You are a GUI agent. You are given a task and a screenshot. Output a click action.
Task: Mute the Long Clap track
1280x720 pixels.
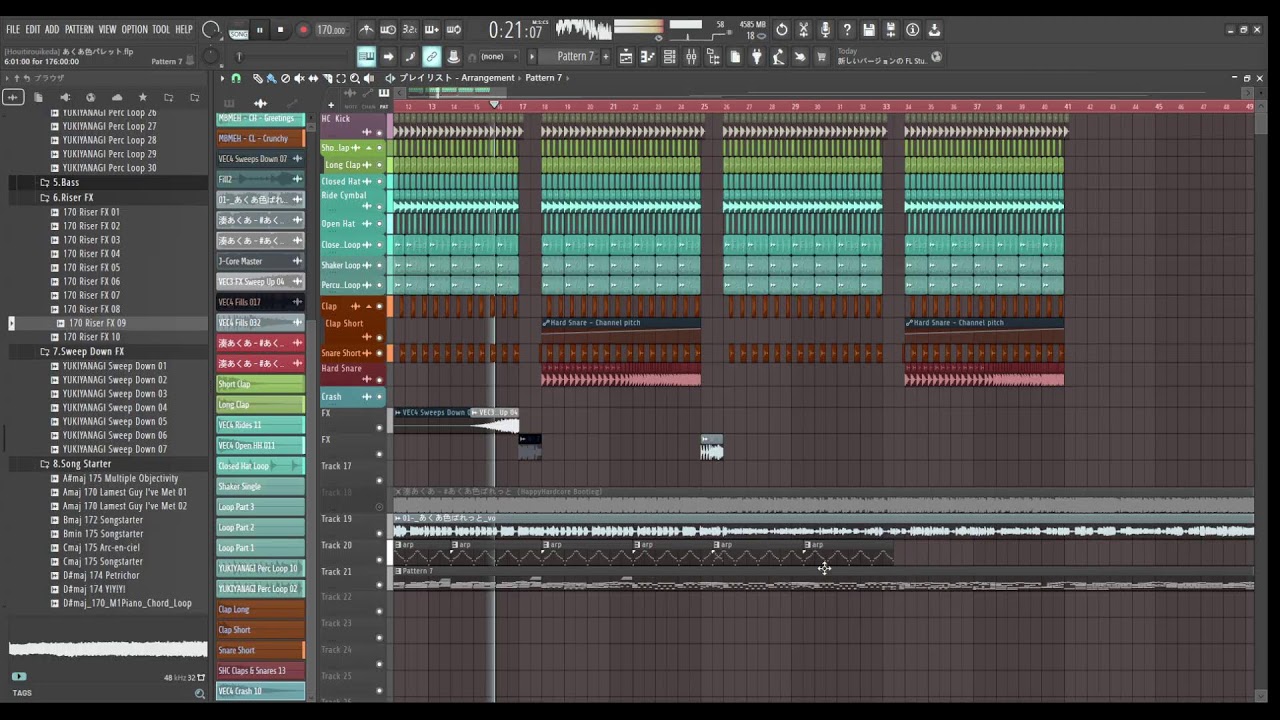[379, 164]
